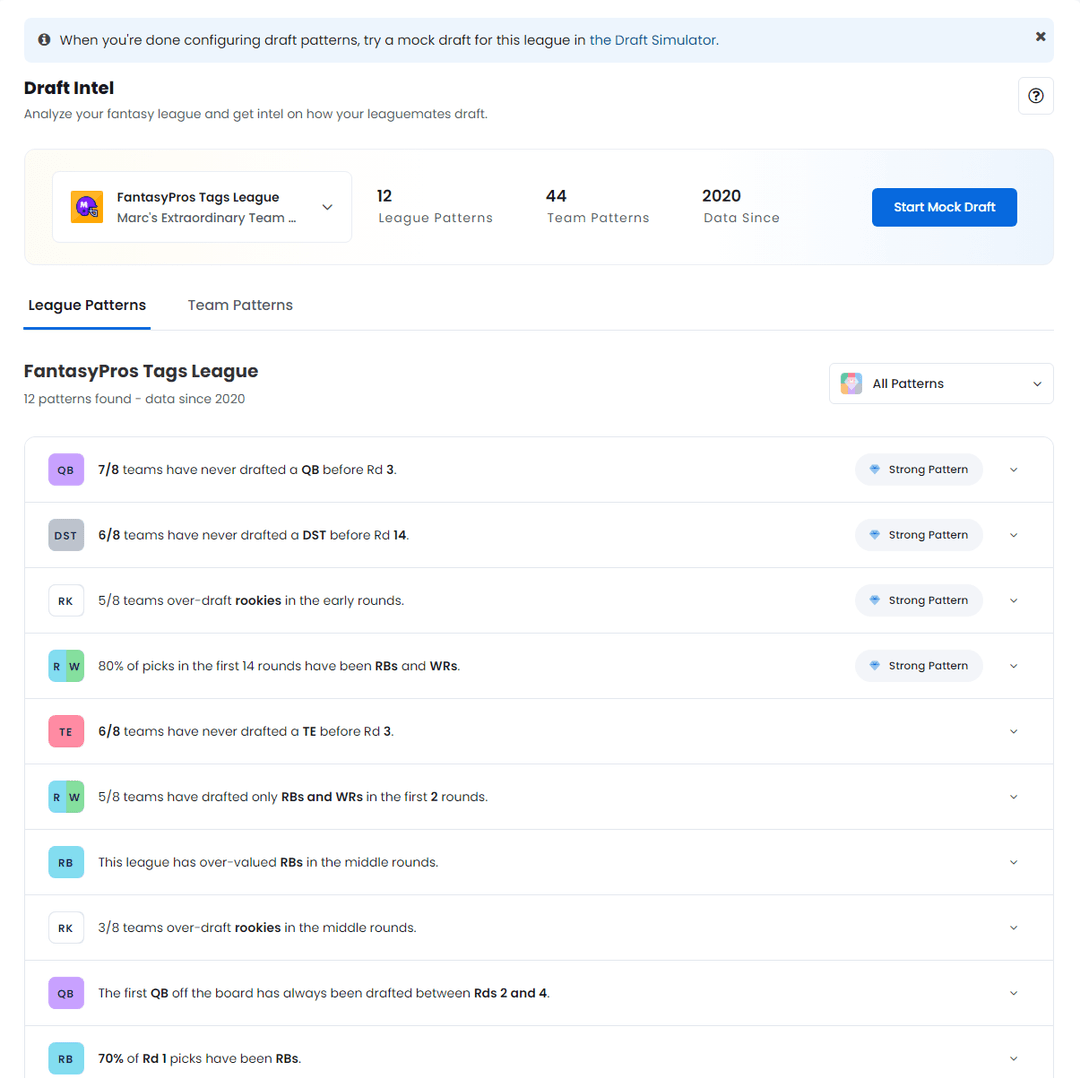Expand the first 2 rounds RBs and WRs row

[x=1013, y=797]
